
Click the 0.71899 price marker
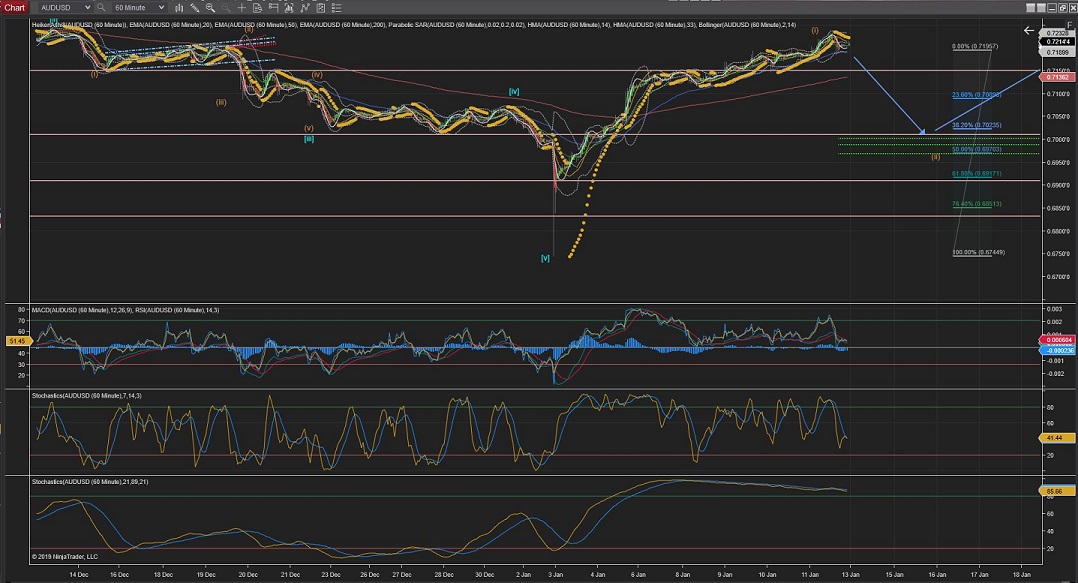click(1057, 52)
